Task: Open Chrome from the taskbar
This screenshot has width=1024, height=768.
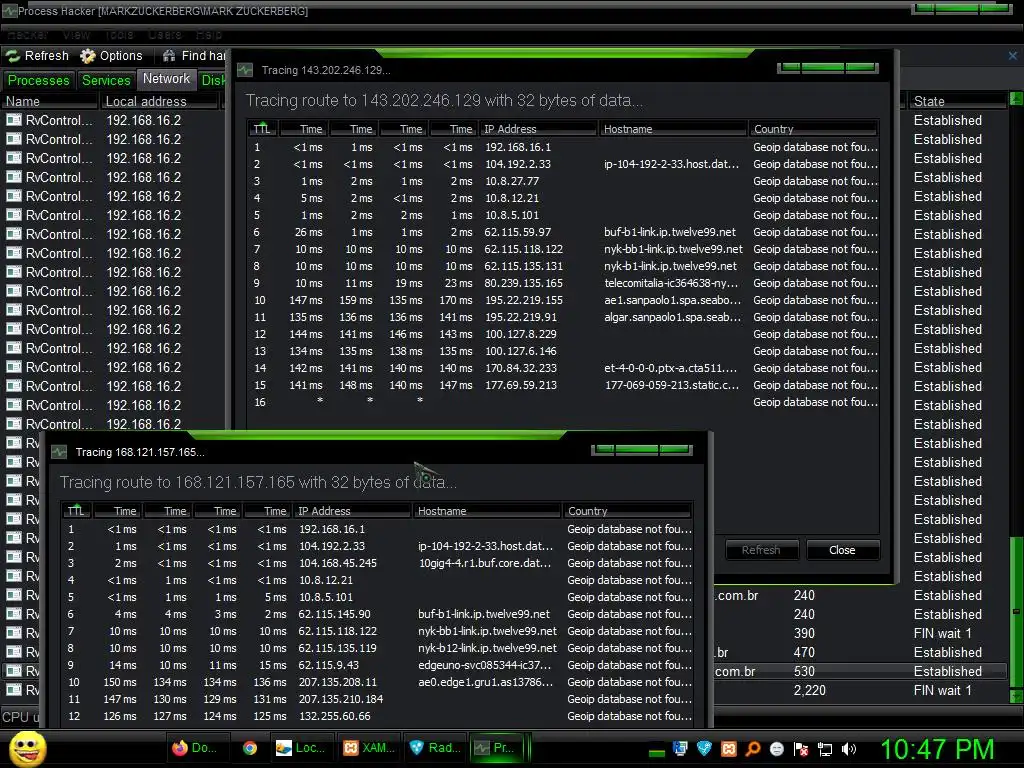Action: click(x=249, y=748)
